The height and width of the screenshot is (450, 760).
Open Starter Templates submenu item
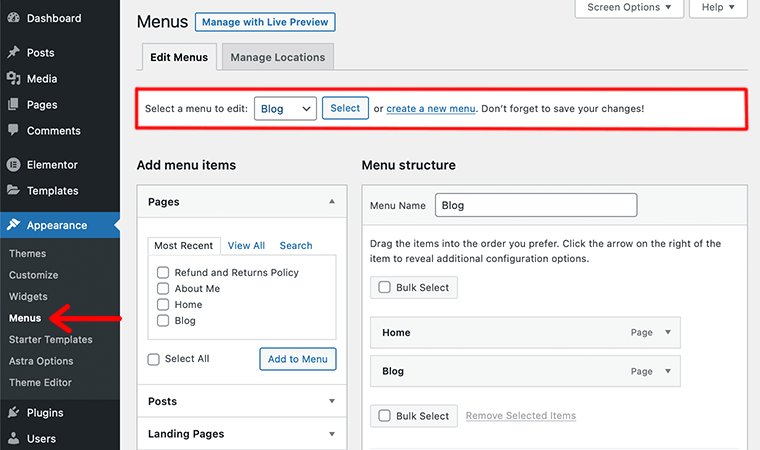click(x=50, y=339)
